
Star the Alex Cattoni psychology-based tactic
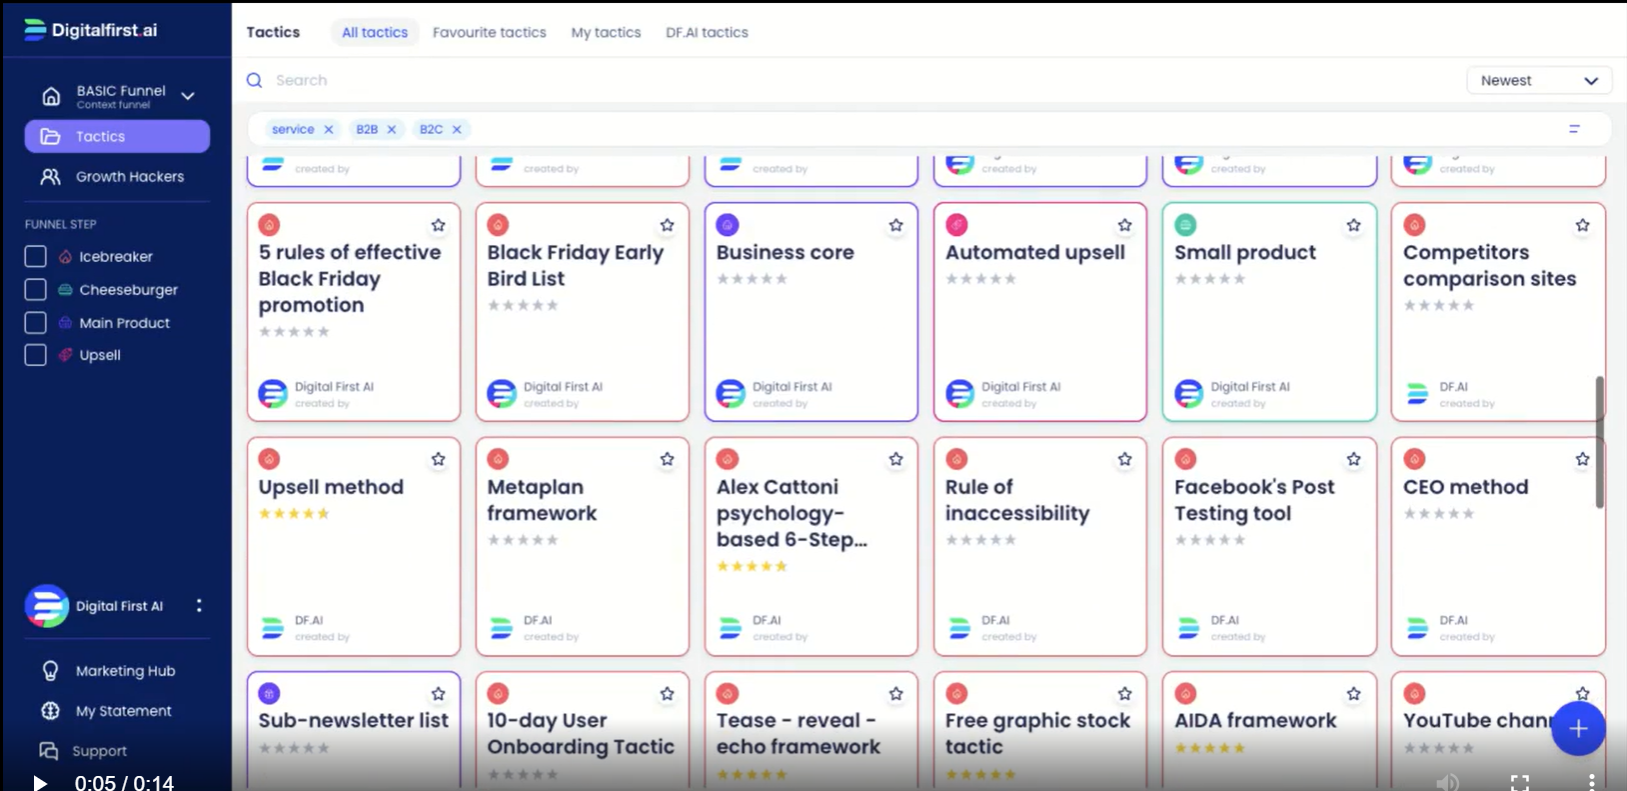896,459
